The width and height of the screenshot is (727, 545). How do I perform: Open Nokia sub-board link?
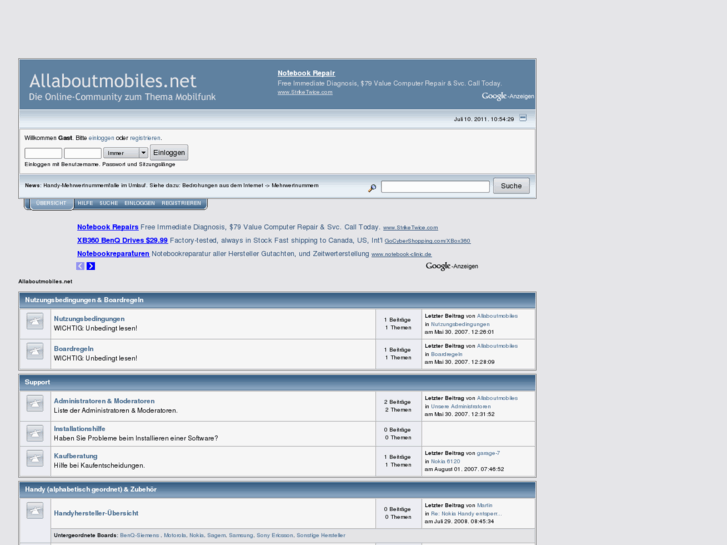pyautogui.click(x=197, y=535)
